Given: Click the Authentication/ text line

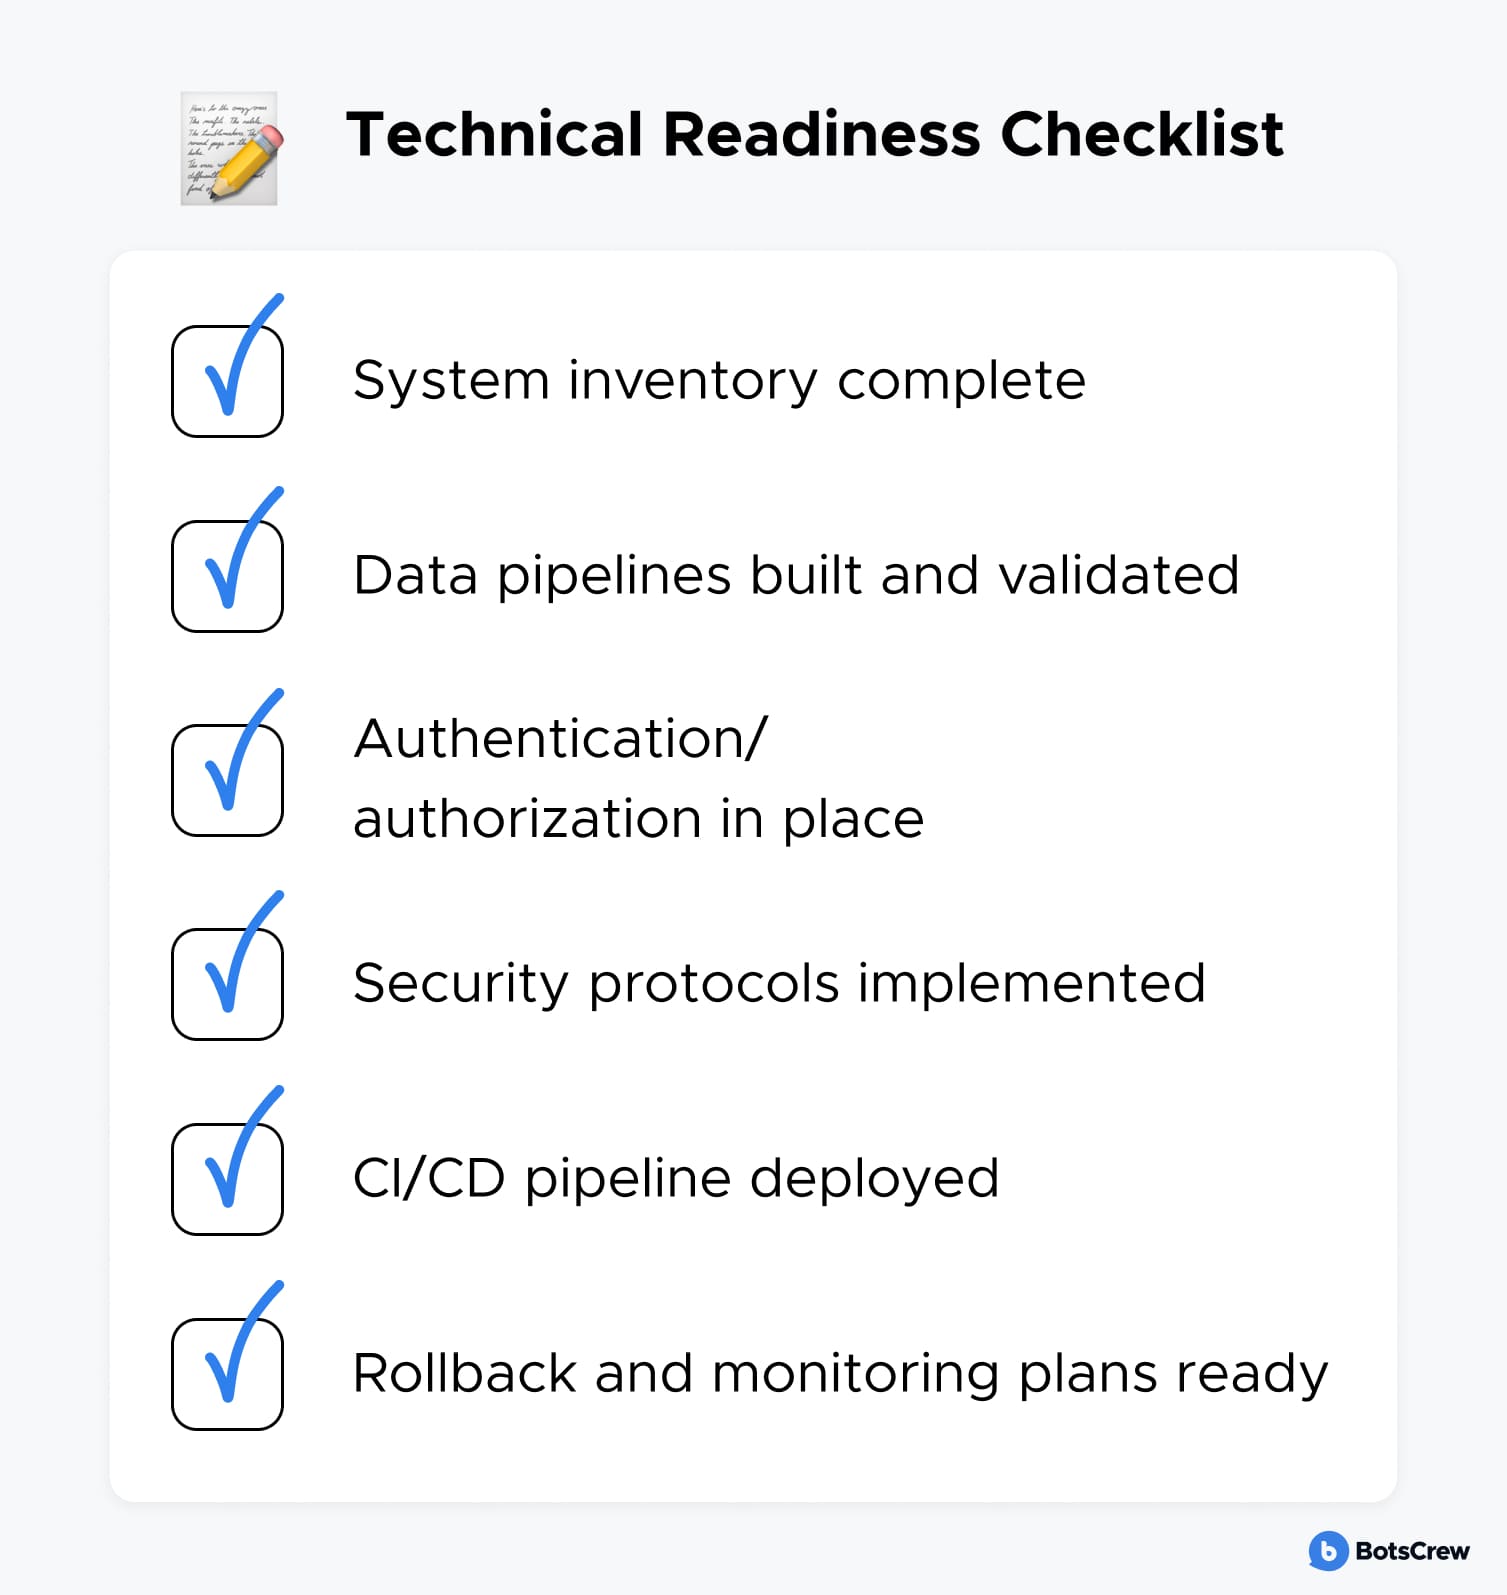Looking at the screenshot, I should pos(561,739).
